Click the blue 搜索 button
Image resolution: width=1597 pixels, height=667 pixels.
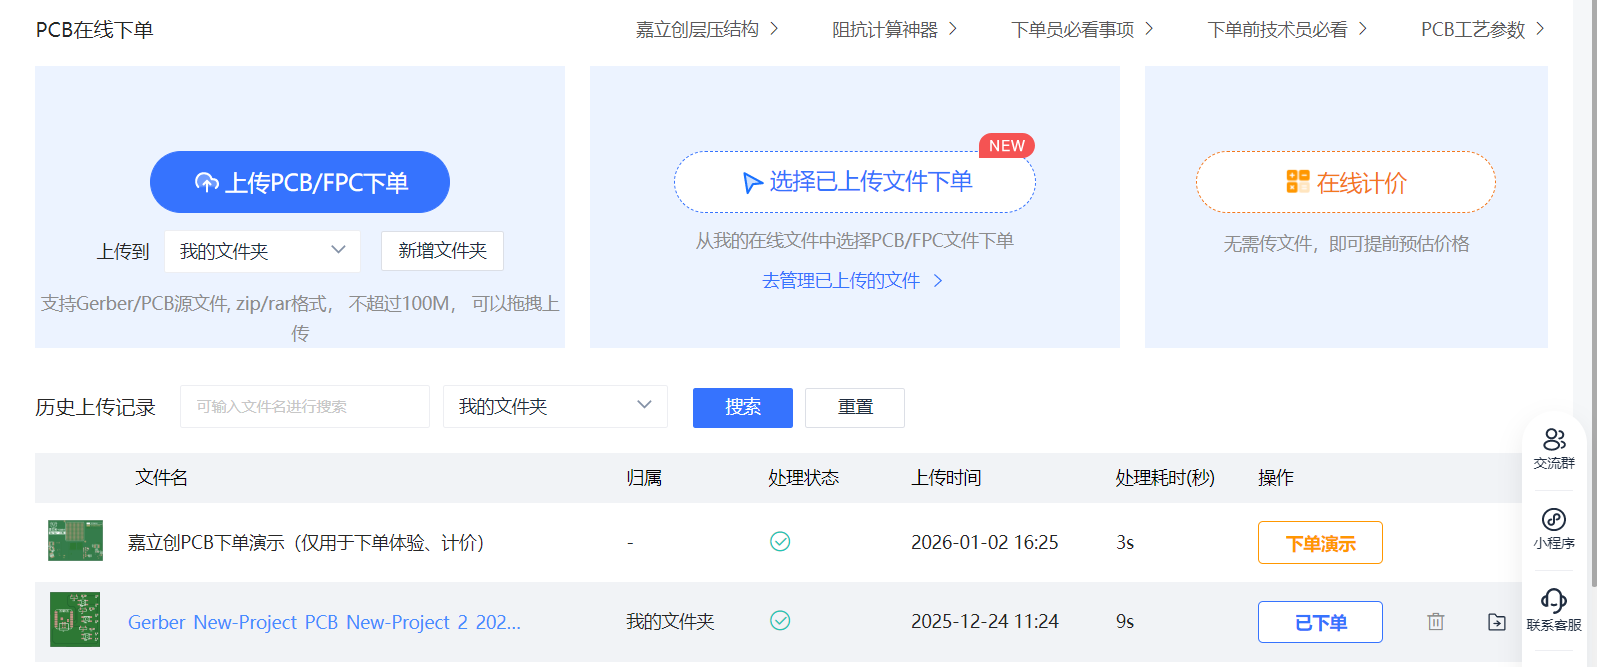[743, 407]
